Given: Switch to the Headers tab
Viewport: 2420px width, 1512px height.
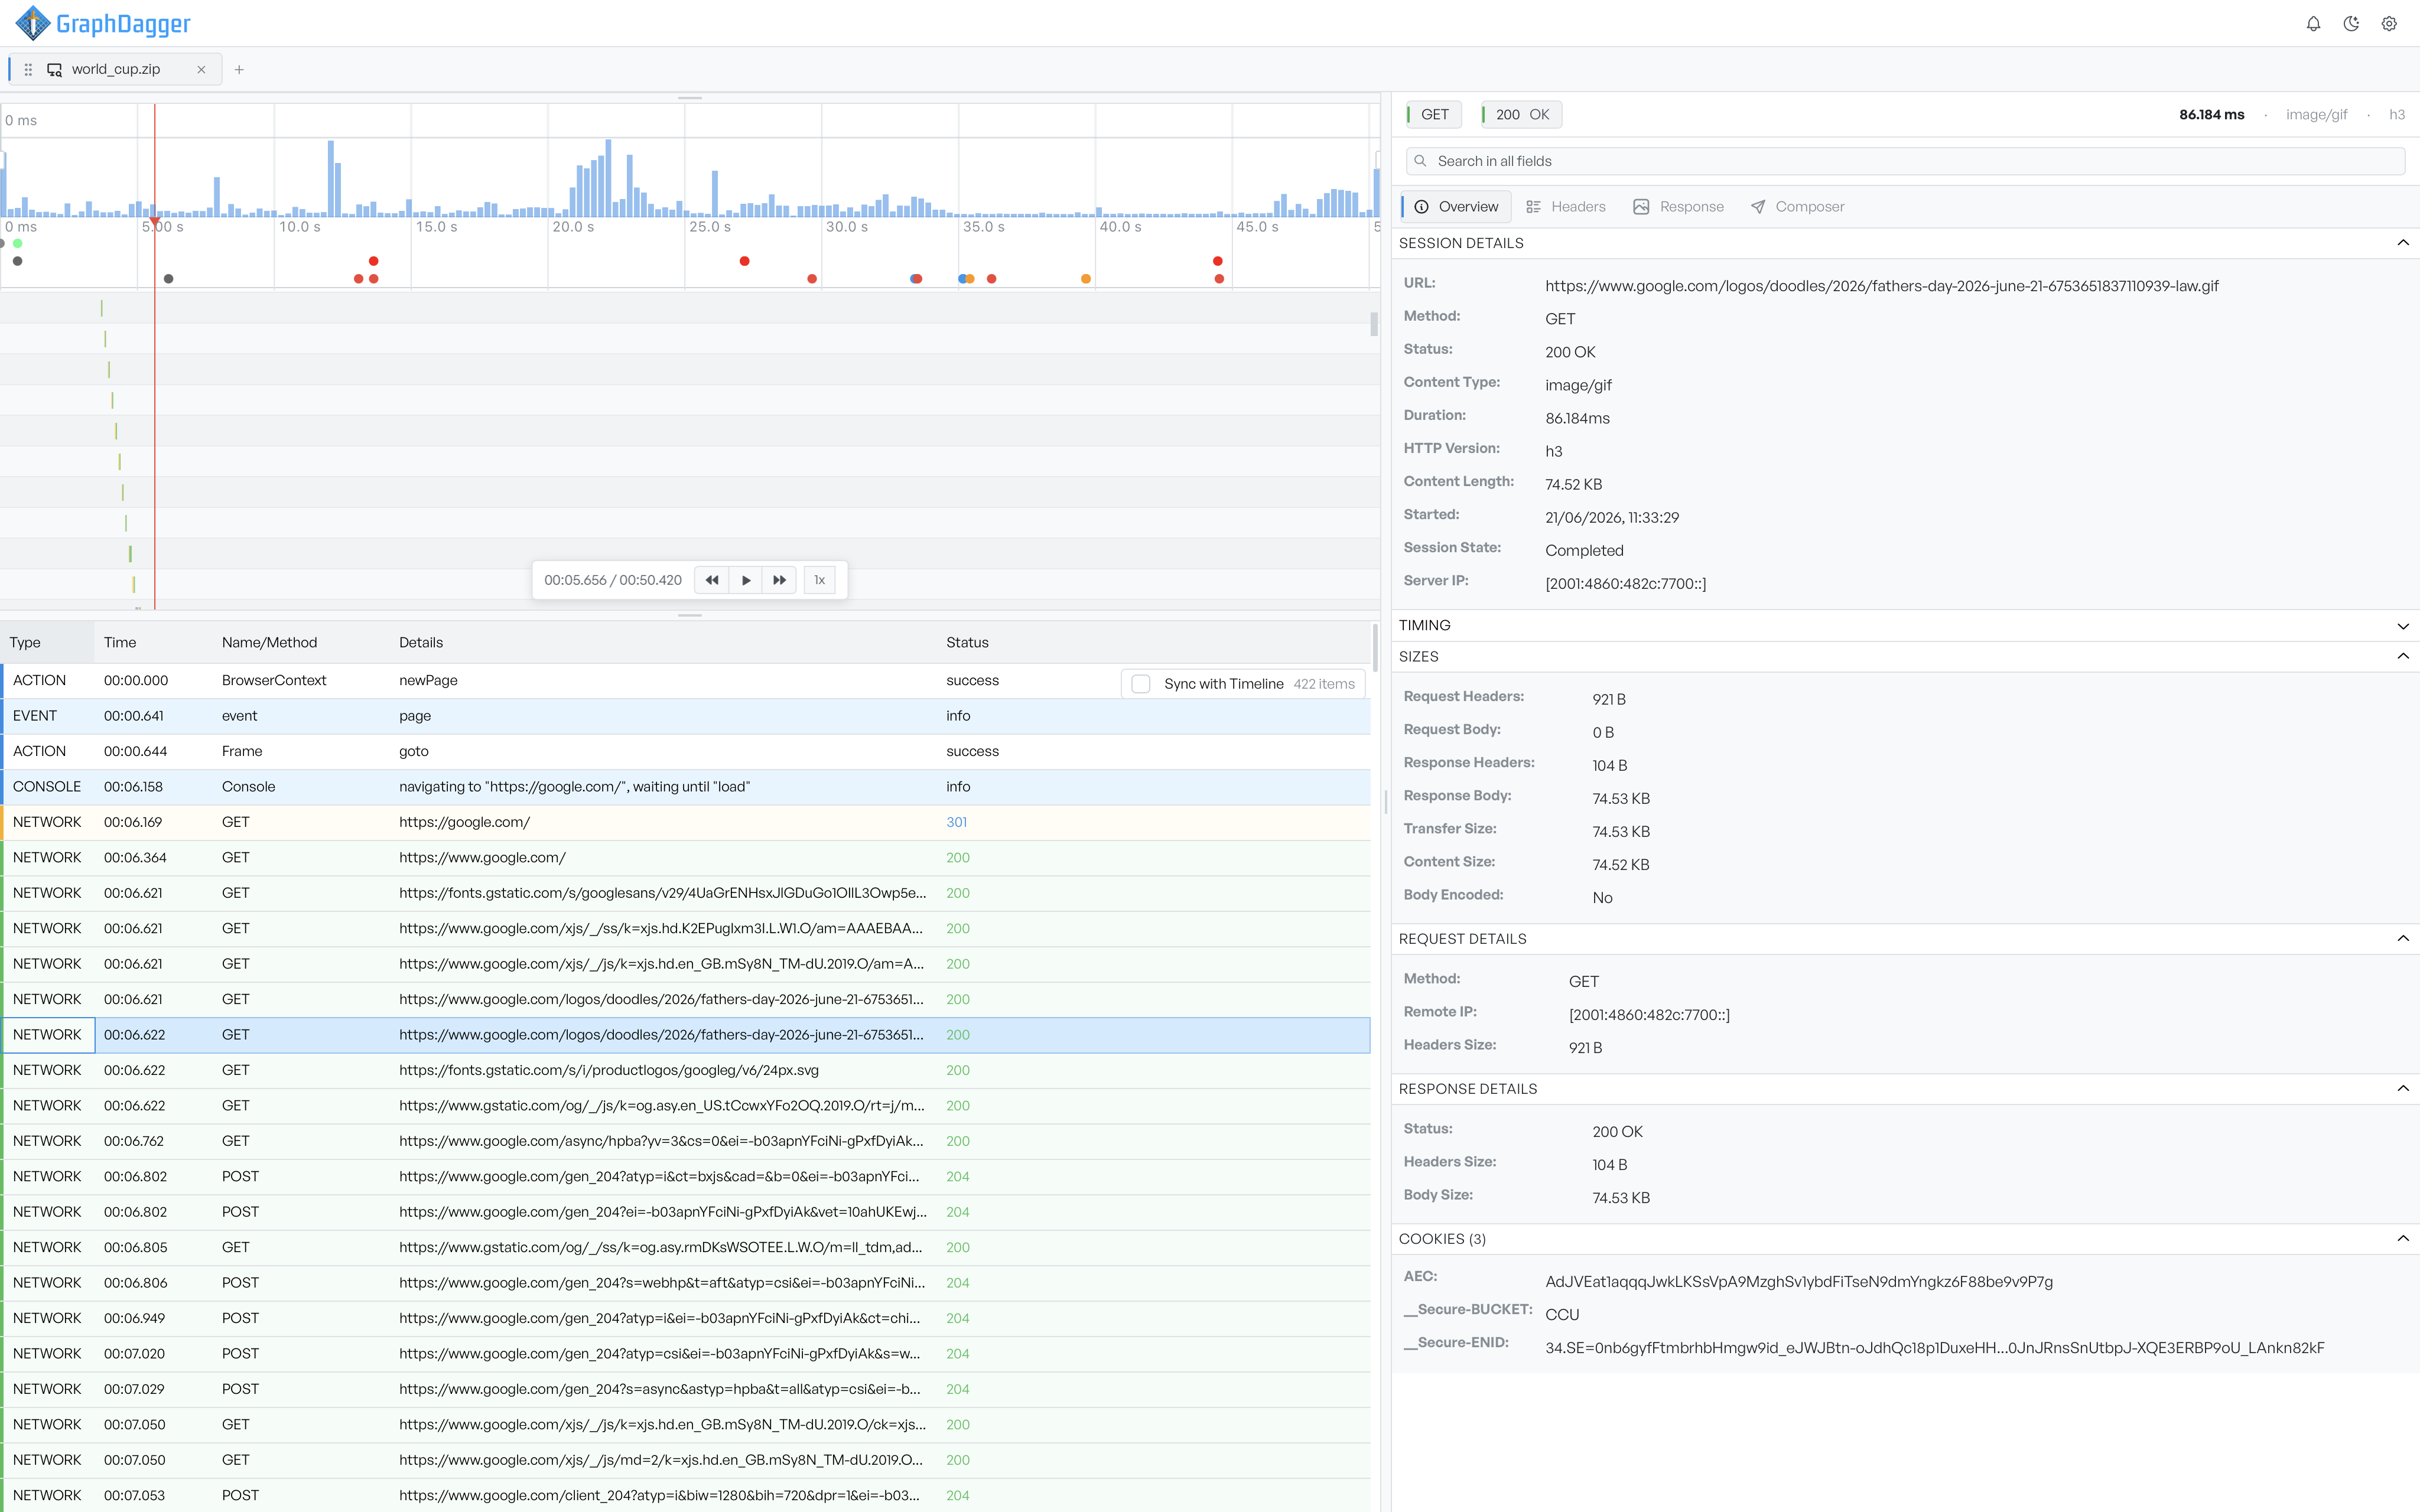Looking at the screenshot, I should click(x=1566, y=207).
